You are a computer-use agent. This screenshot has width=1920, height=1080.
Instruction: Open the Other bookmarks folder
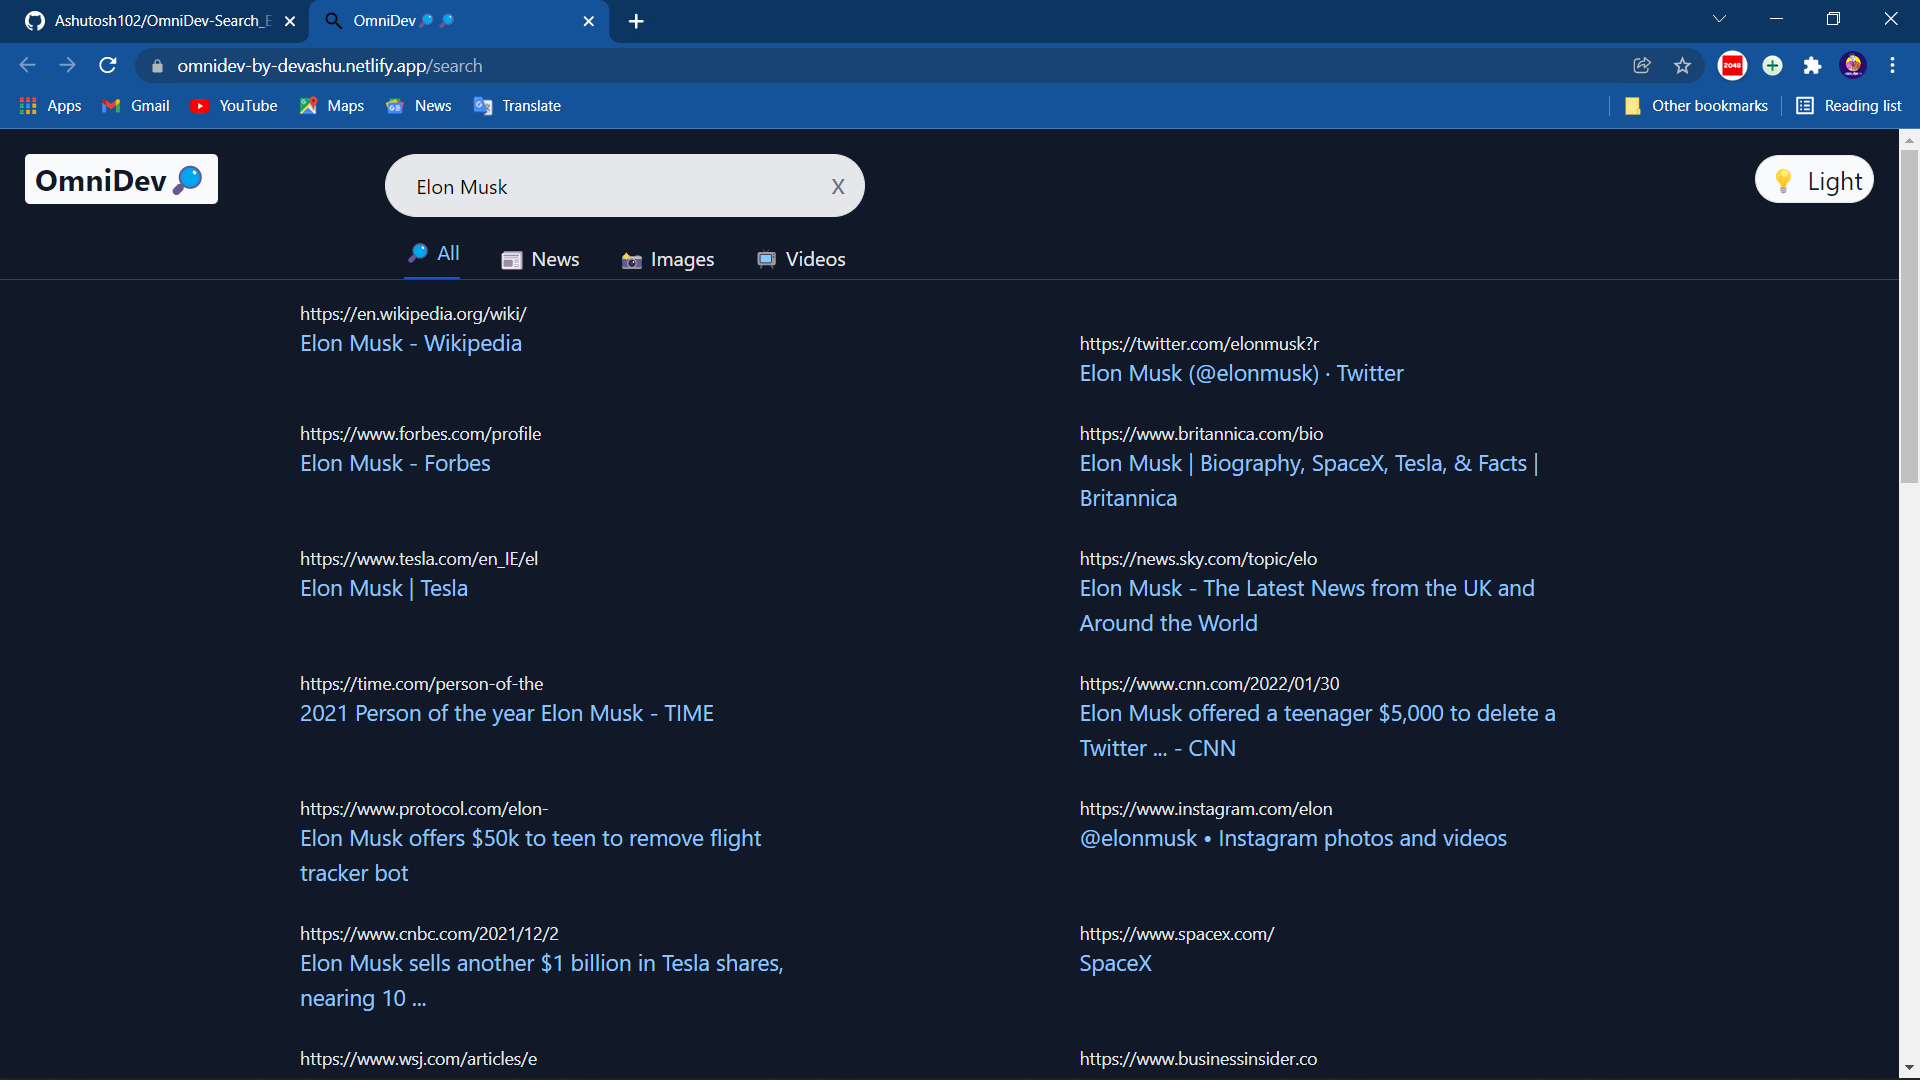pos(1696,106)
